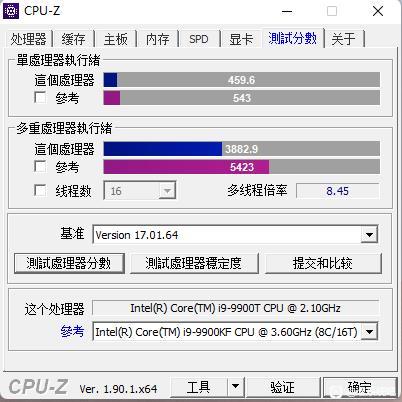Screen dimensions: 402x402
Task: Click the multi-thread 3882.9 score bar
Action: [242, 149]
